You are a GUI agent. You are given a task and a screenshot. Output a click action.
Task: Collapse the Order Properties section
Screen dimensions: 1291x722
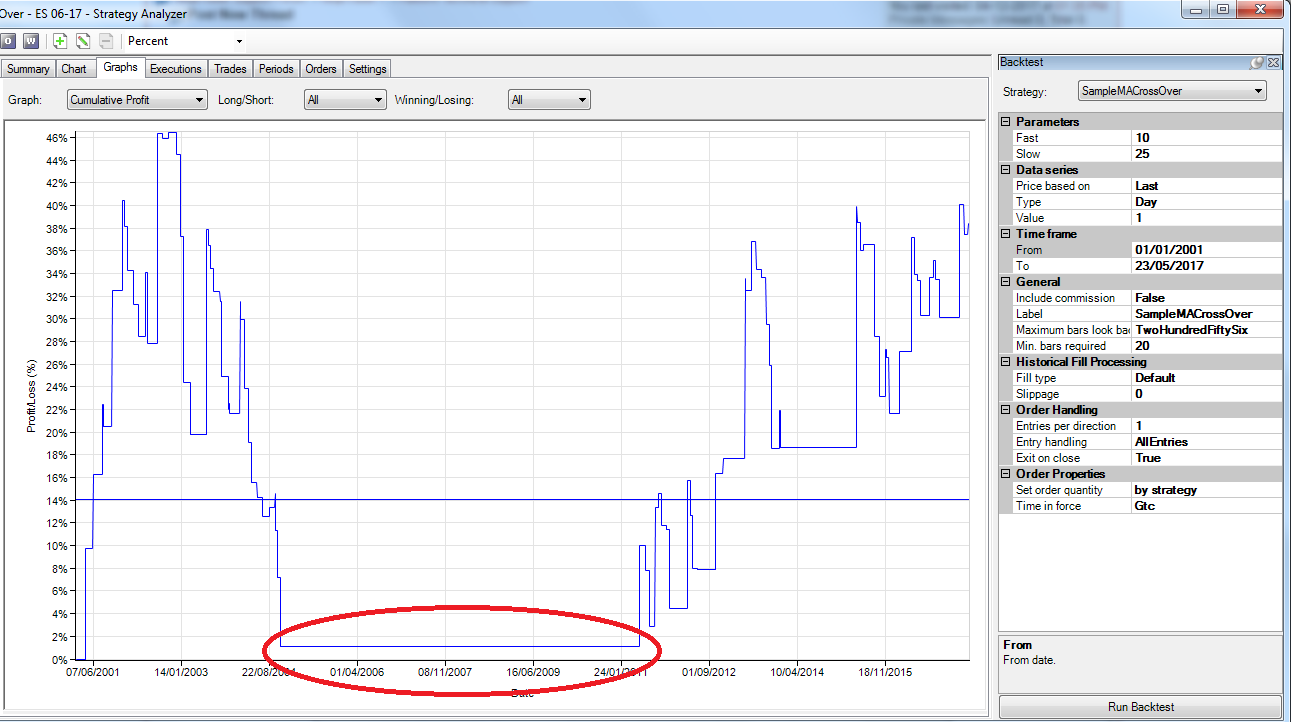point(1007,474)
